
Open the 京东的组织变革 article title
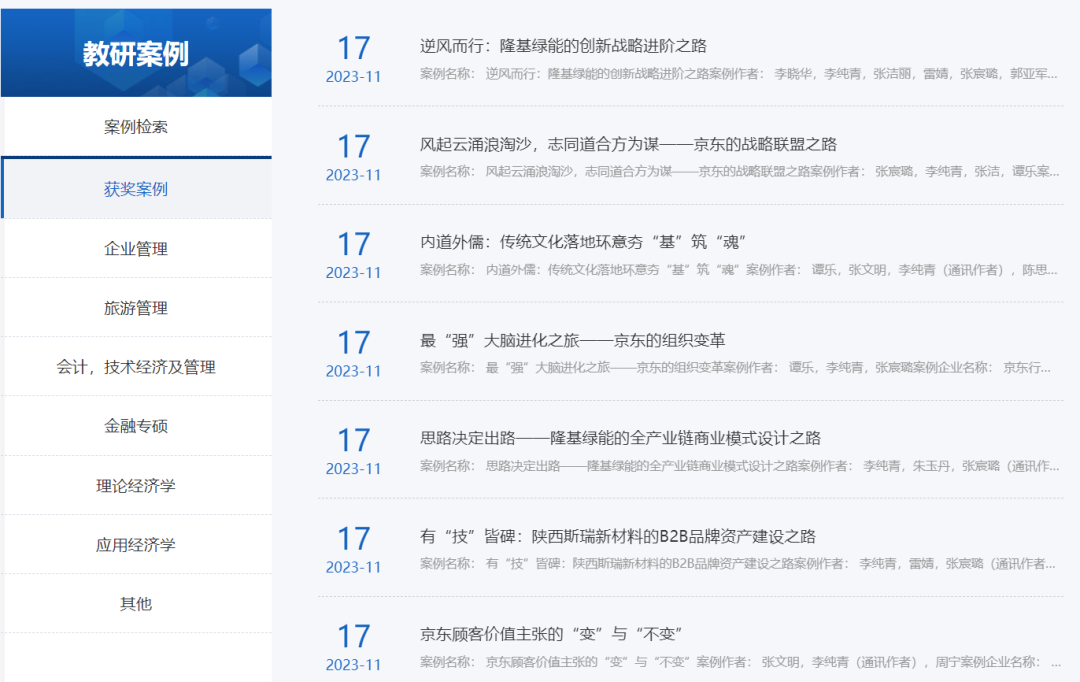(x=572, y=341)
